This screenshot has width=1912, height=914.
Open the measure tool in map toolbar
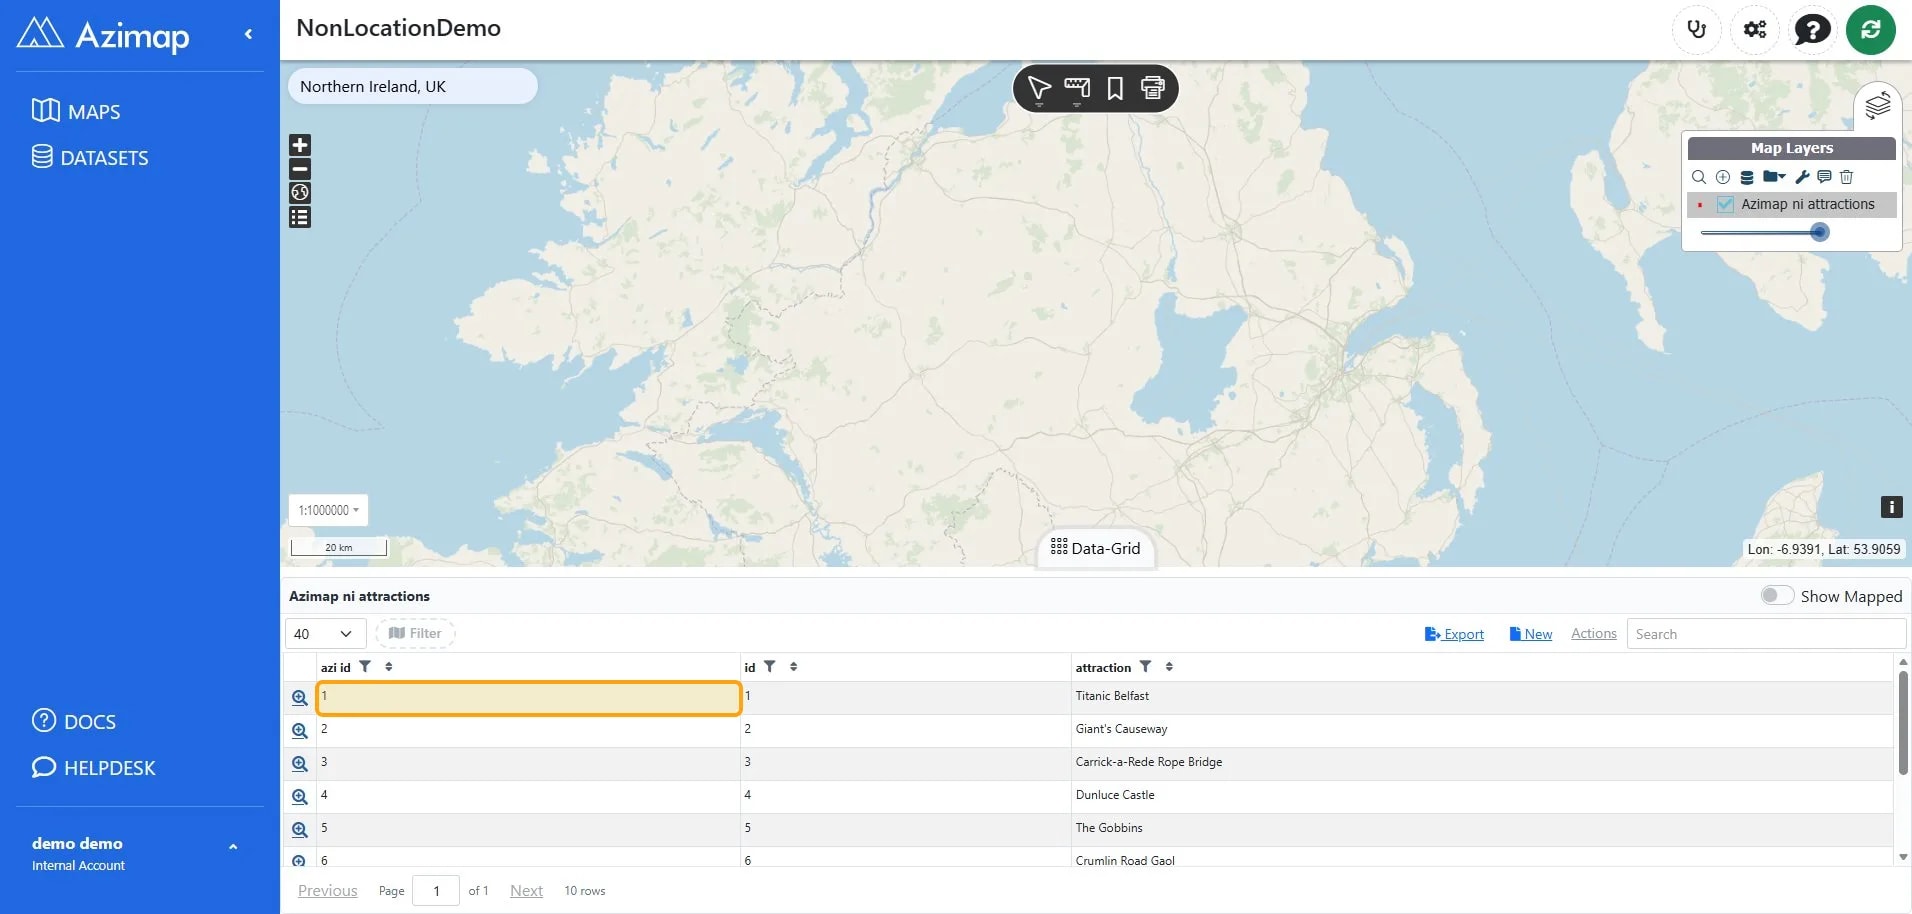click(1077, 89)
